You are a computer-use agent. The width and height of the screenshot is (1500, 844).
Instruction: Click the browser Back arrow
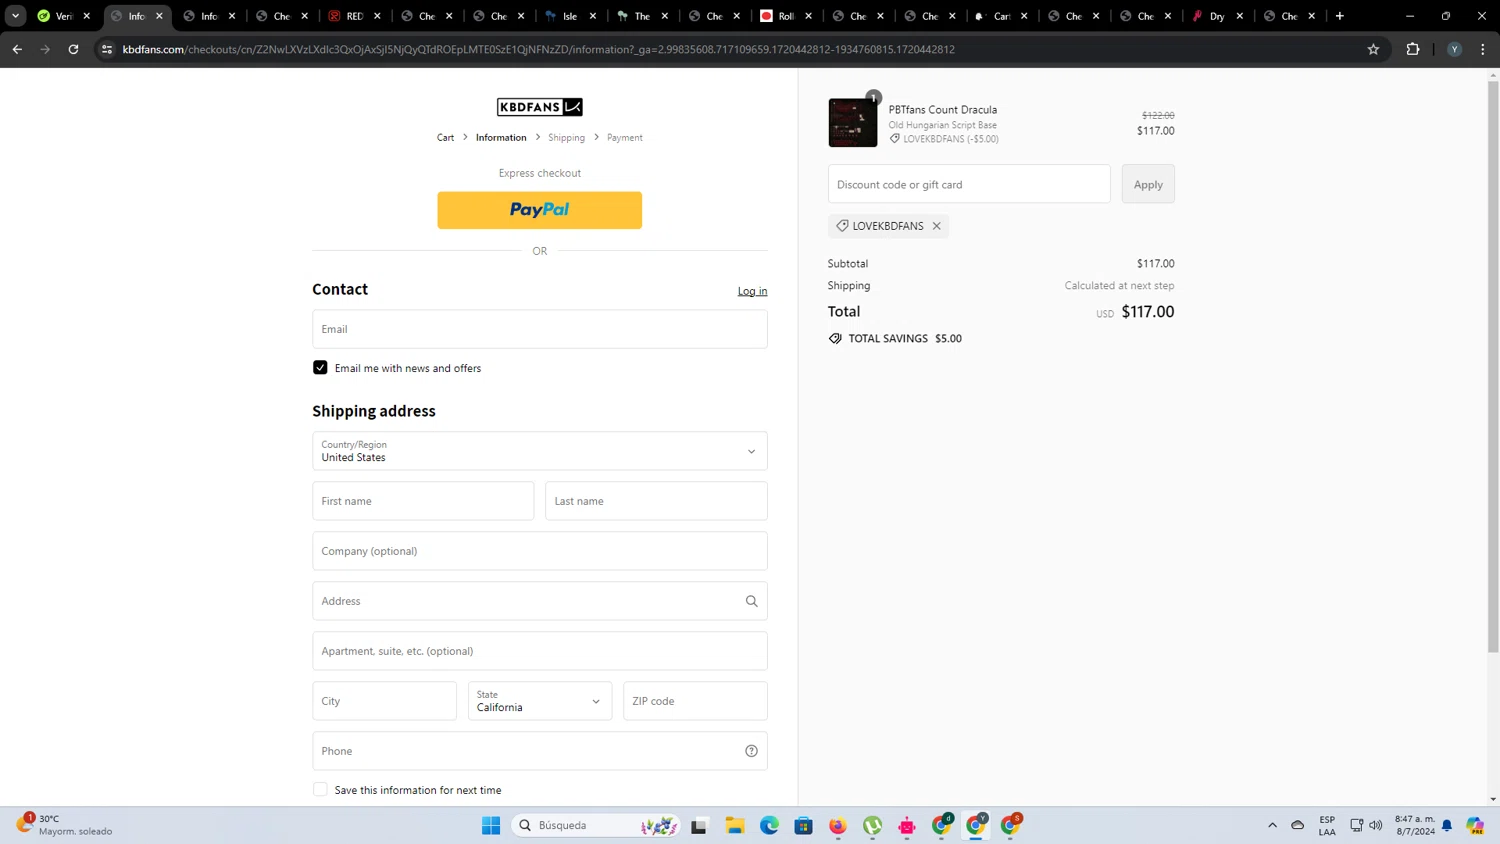click(x=17, y=49)
